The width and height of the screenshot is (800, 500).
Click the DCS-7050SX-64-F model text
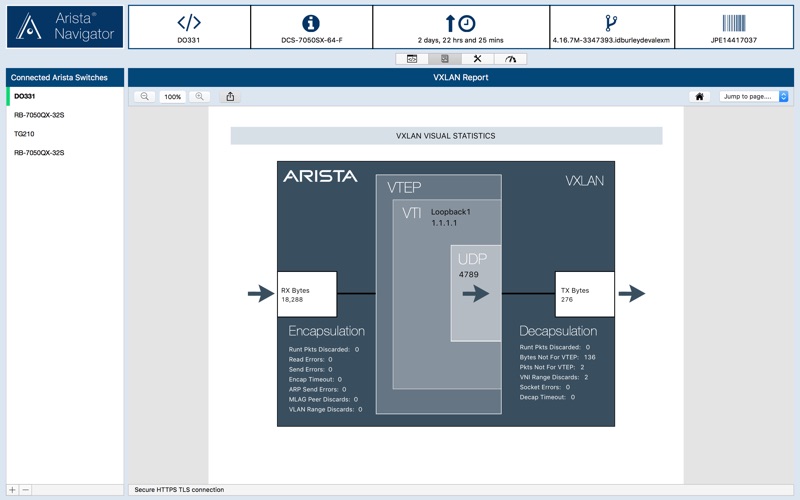312,40
